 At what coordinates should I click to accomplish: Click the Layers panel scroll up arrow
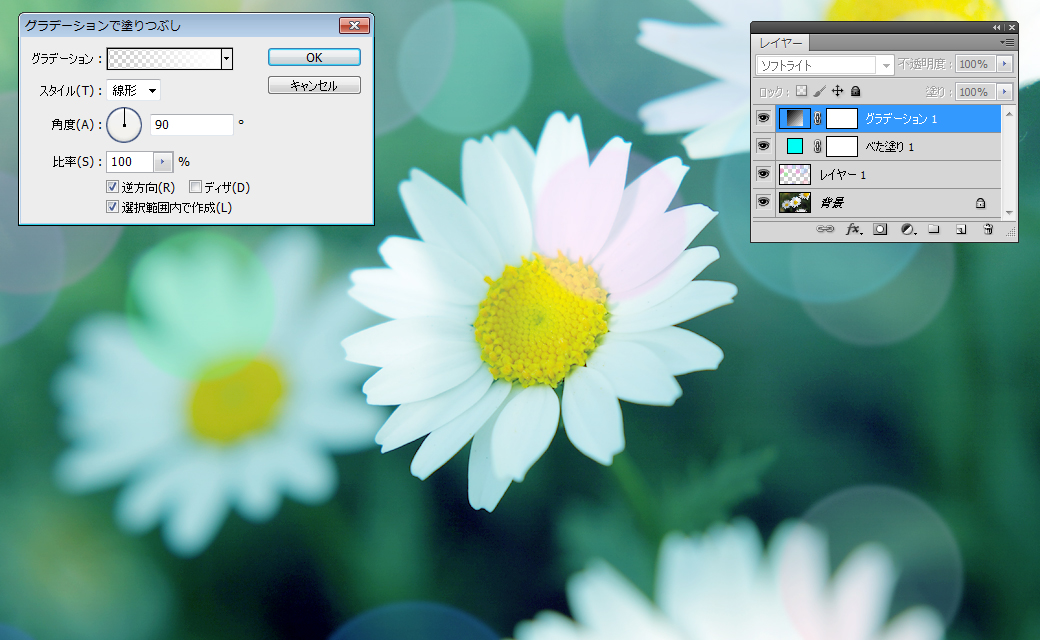[1009, 114]
